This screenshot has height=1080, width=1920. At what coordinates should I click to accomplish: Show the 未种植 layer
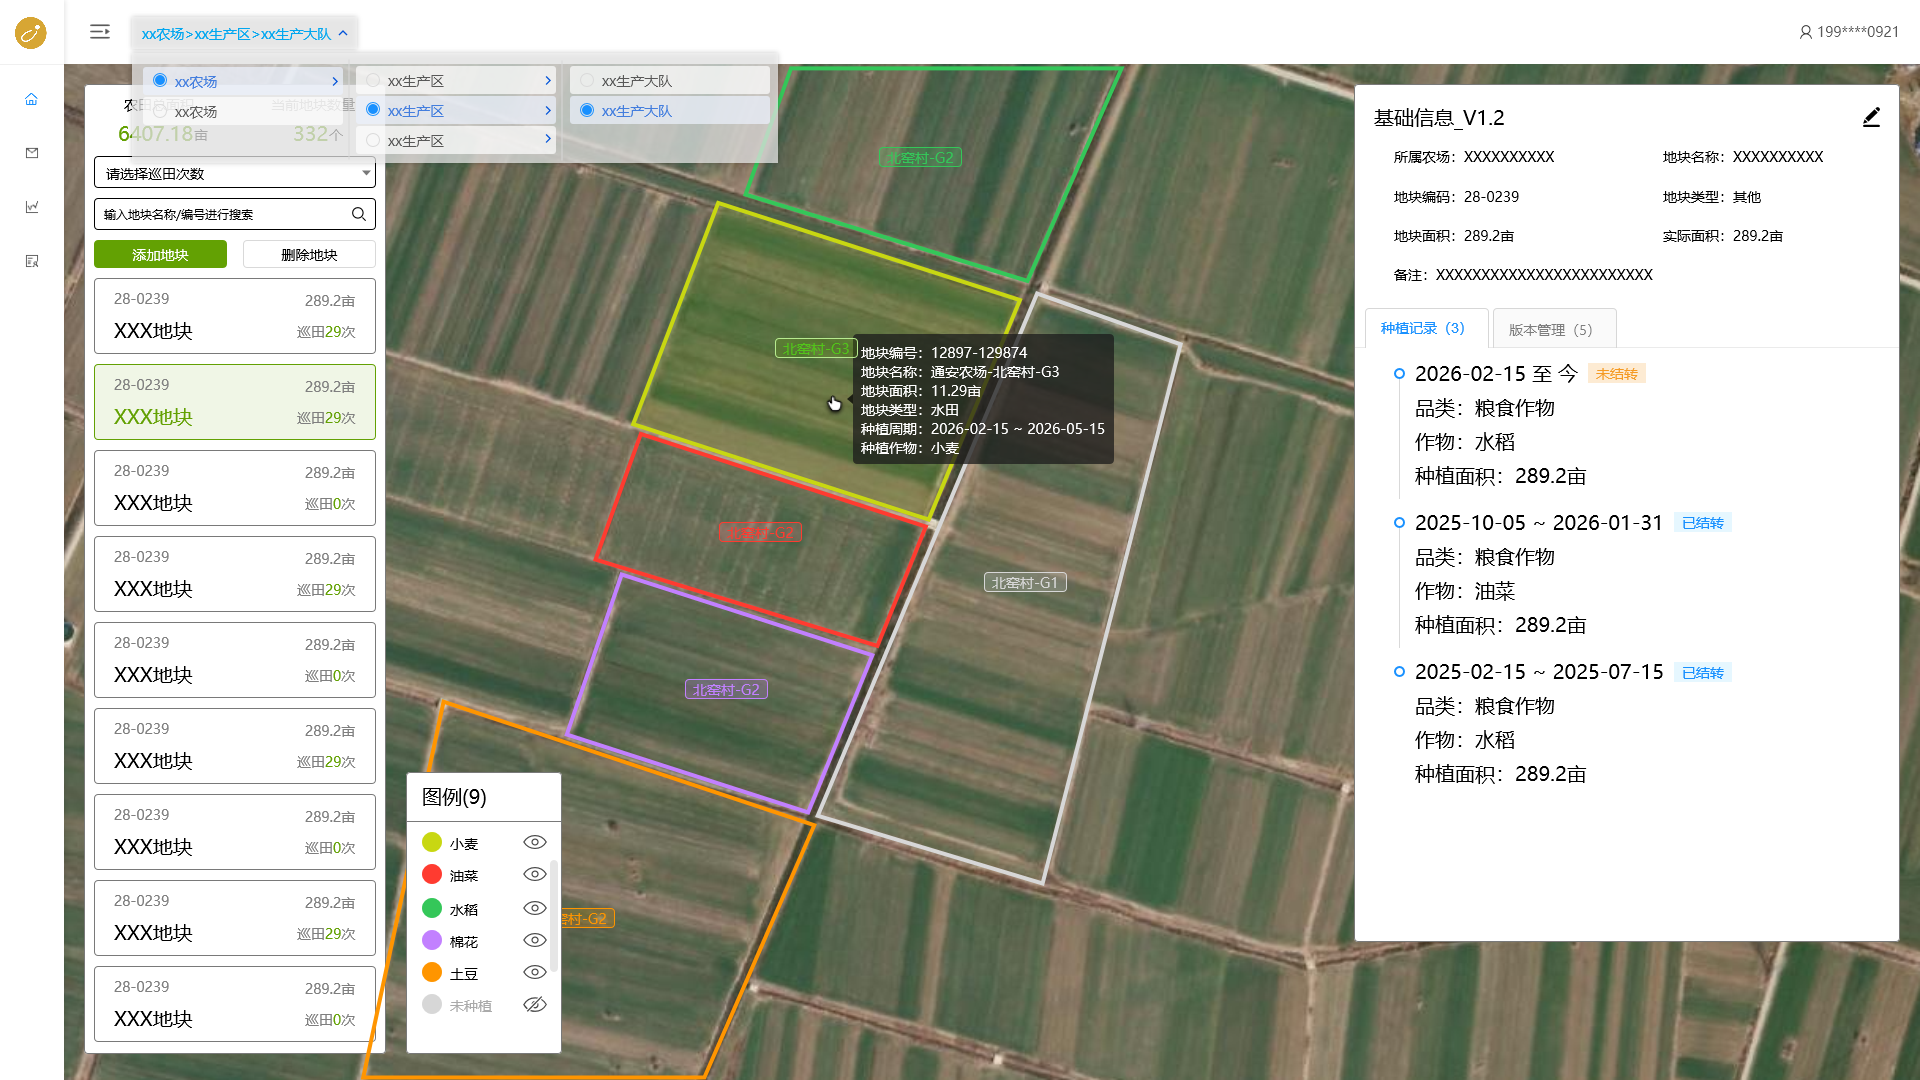tap(535, 1004)
